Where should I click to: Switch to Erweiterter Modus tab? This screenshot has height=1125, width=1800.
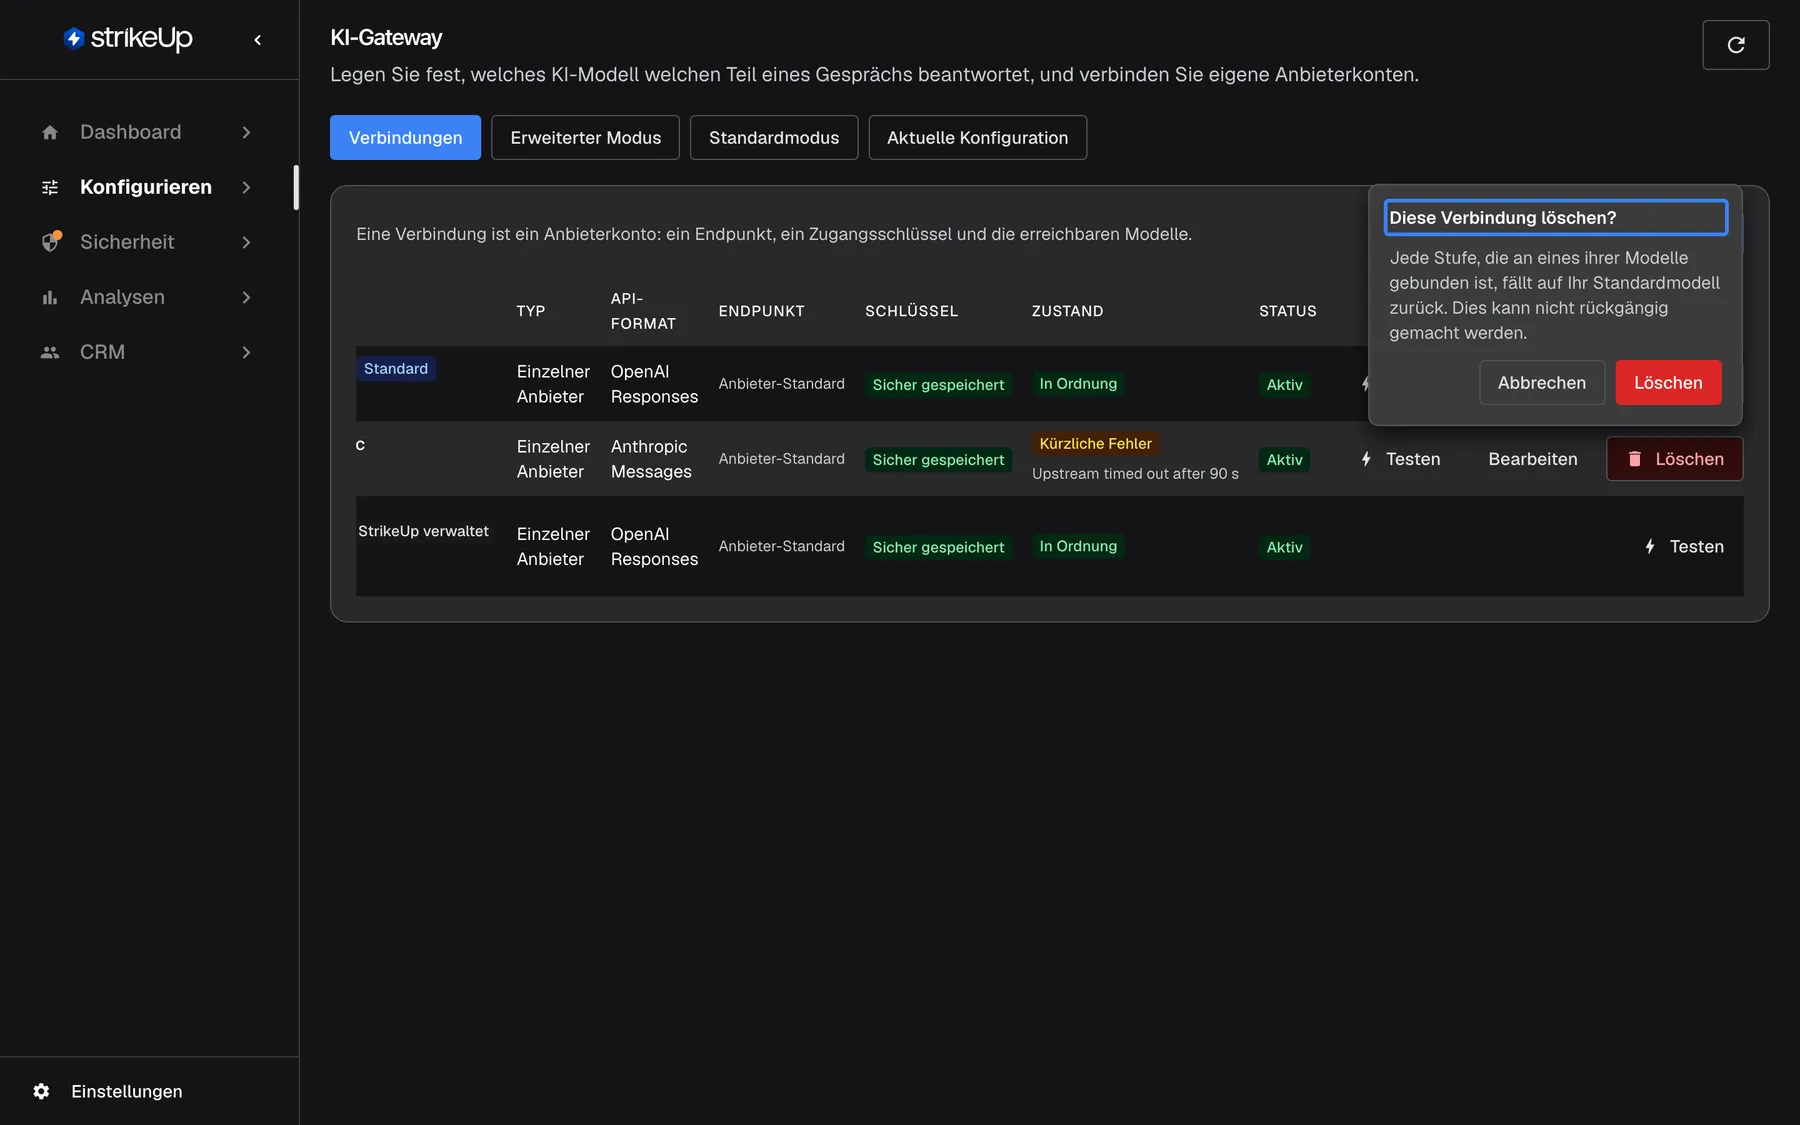tap(585, 137)
